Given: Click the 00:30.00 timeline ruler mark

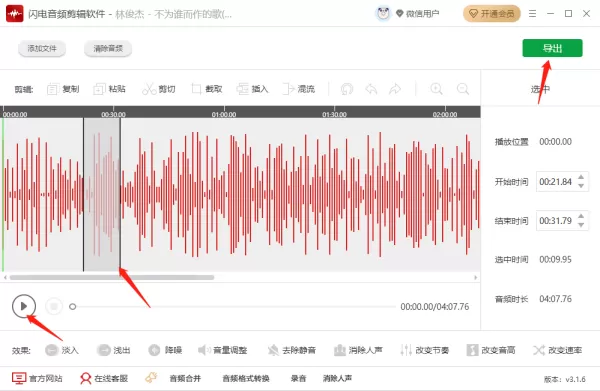Looking at the screenshot, I should coord(113,114).
